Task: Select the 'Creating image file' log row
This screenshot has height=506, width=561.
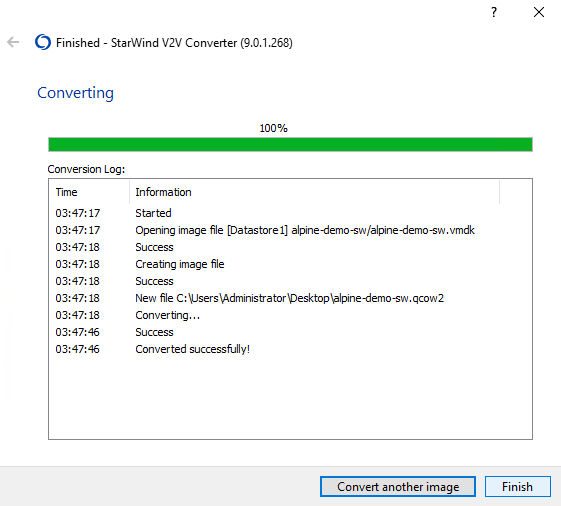Action: point(291,264)
